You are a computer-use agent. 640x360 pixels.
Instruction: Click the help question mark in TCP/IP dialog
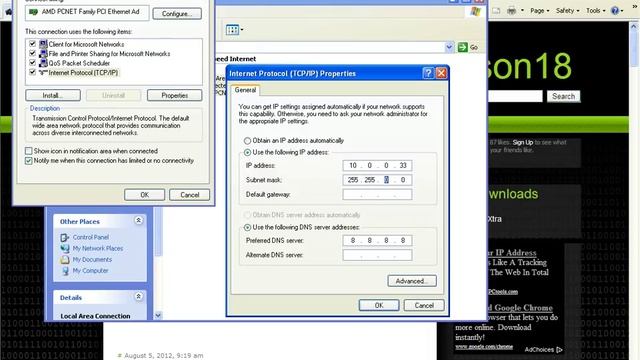tap(428, 73)
